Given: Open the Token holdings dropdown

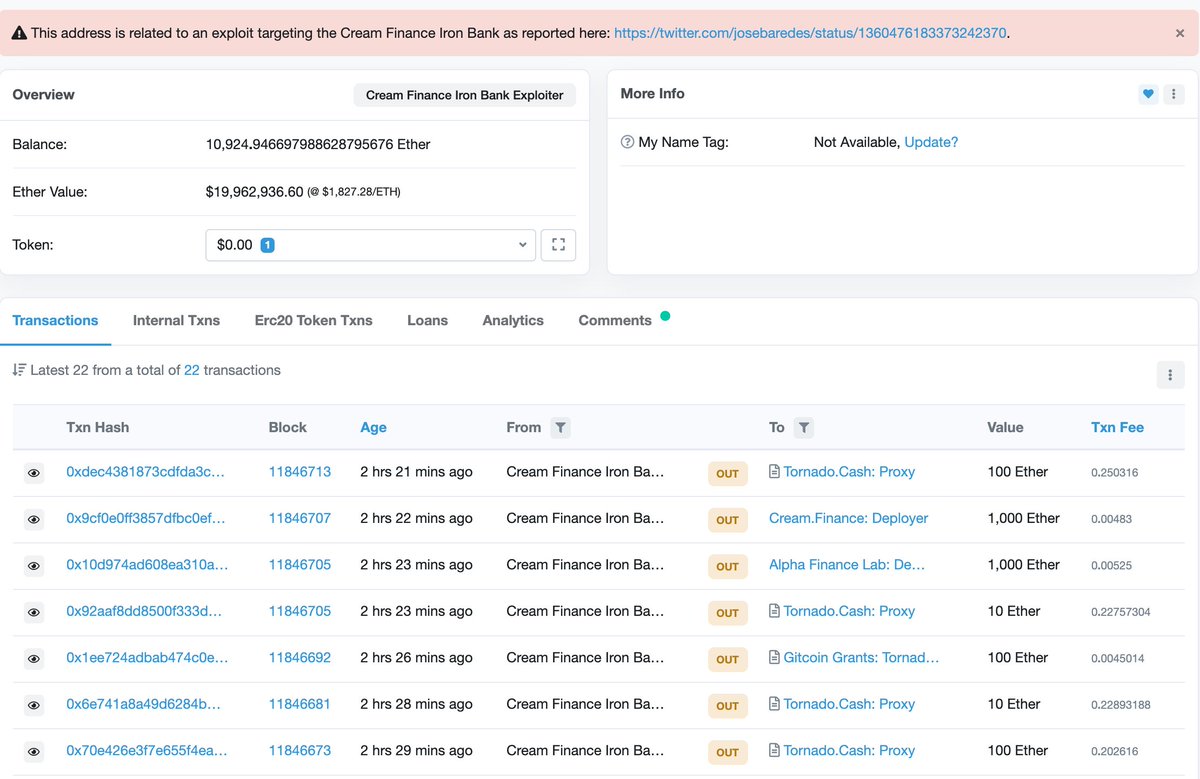Looking at the screenshot, I should 370,245.
